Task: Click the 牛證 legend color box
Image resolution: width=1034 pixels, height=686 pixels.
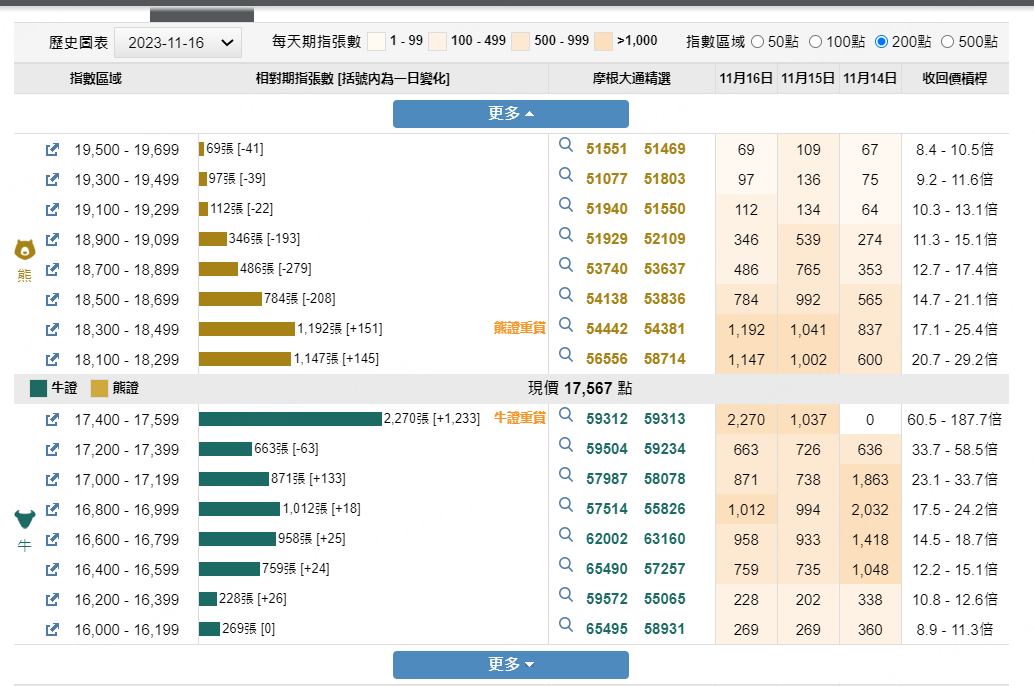Action: point(38,389)
